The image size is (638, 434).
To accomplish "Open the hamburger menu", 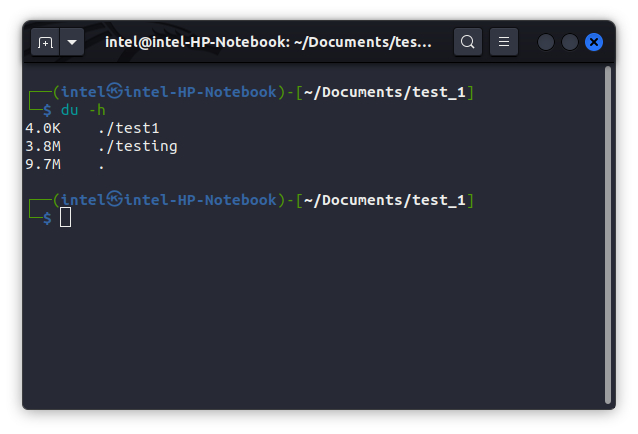I will tap(503, 42).
